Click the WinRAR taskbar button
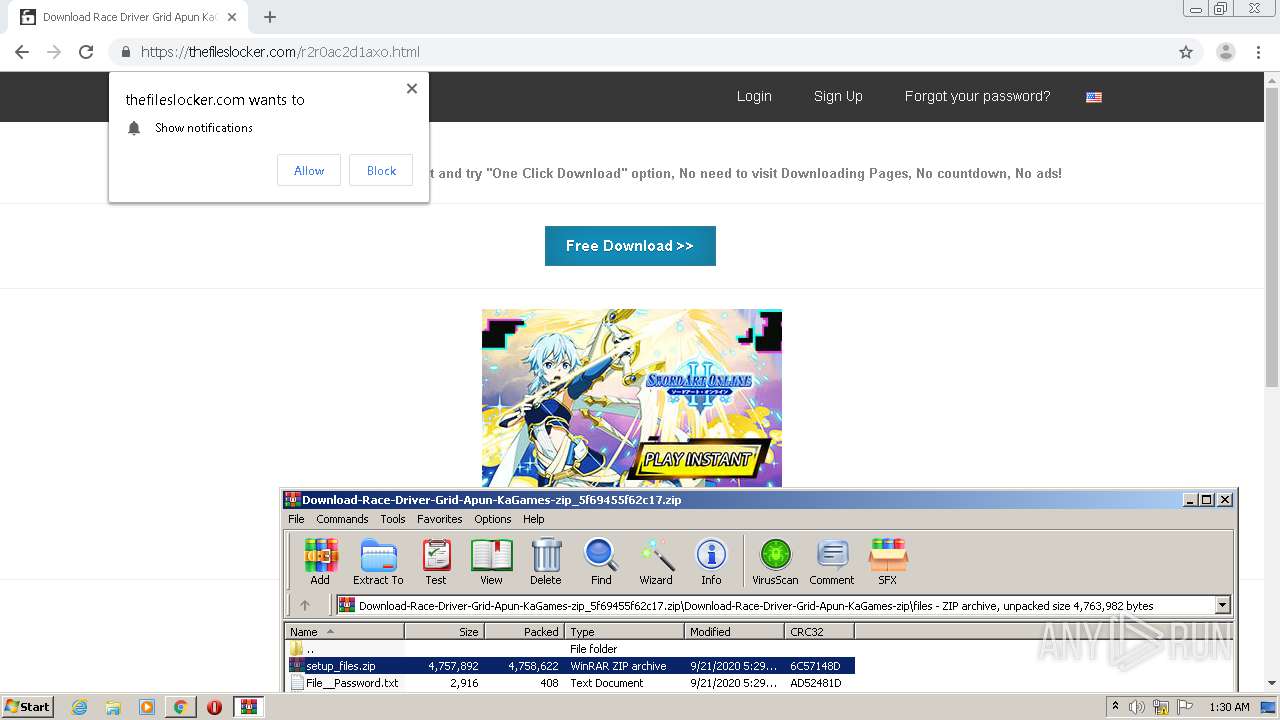Image resolution: width=1280 pixels, height=720 pixels. point(249,707)
